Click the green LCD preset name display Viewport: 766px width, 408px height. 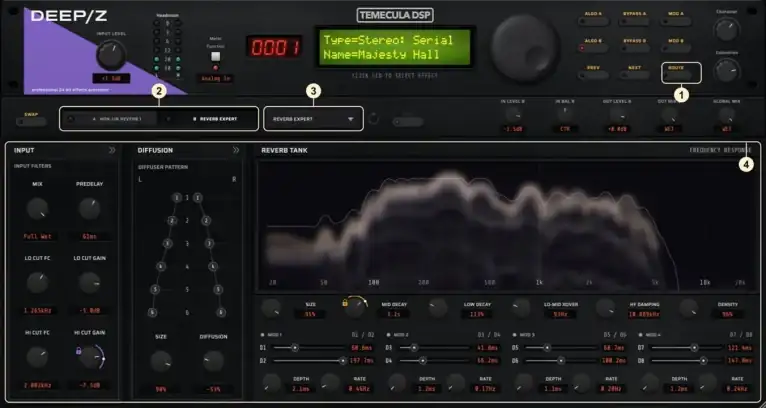click(x=395, y=47)
